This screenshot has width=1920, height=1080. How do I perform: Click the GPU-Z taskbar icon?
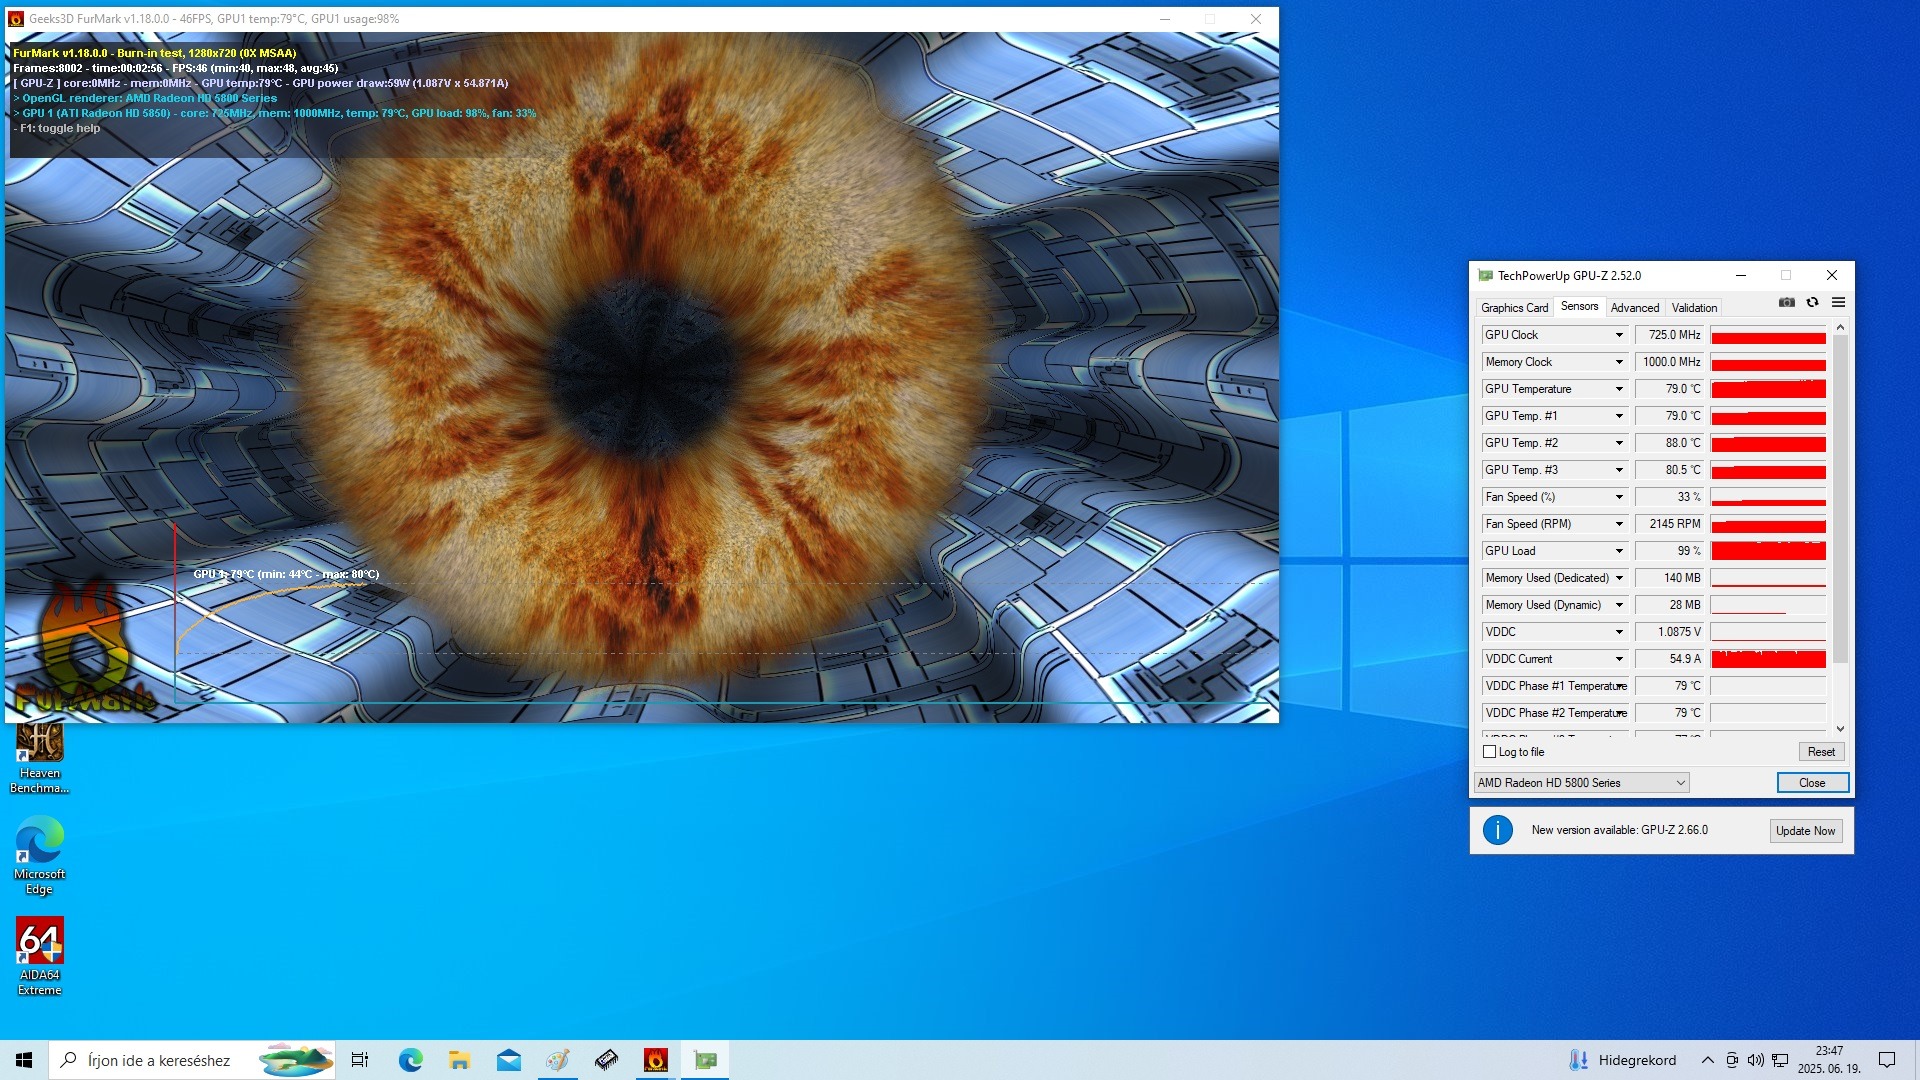pyautogui.click(x=706, y=1060)
